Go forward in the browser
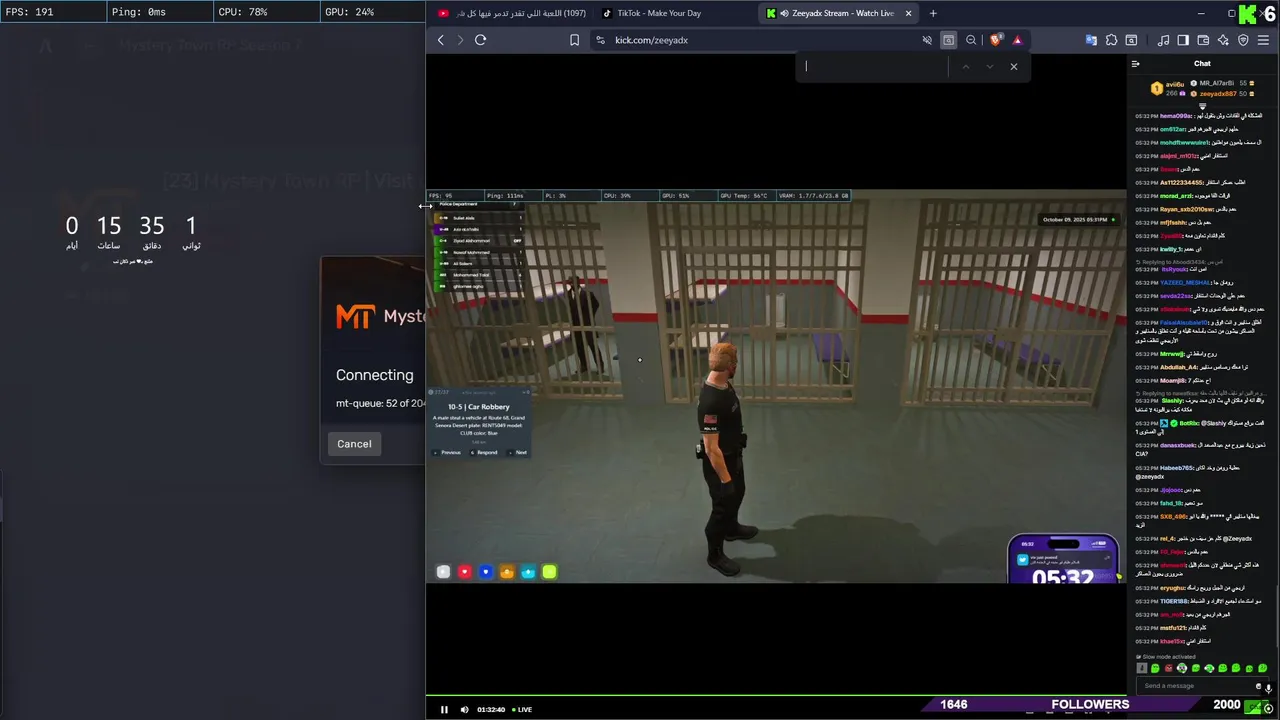 (460, 40)
